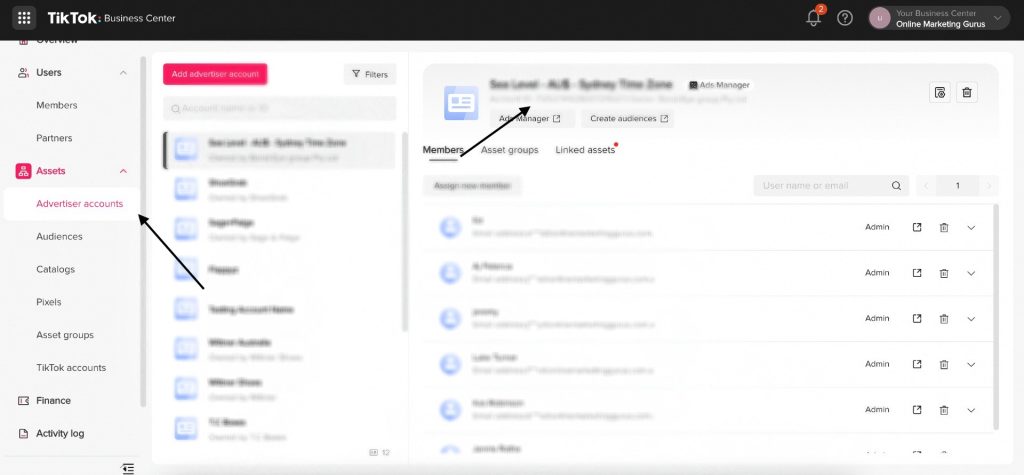
Task: Launch Ads Manager from account header
Action: pos(532,118)
